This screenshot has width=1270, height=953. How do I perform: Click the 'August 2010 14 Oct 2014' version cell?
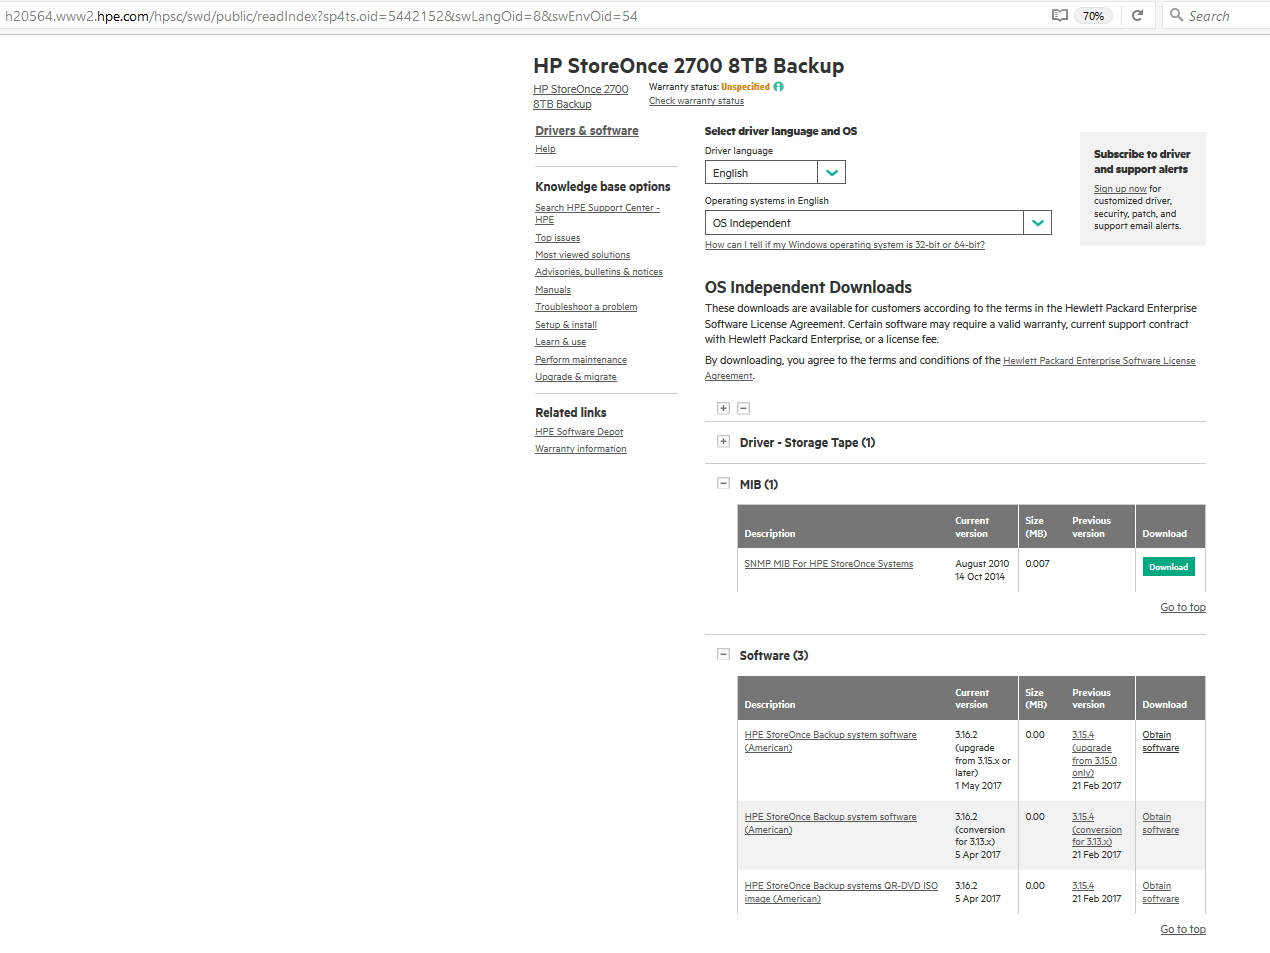[x=982, y=570]
